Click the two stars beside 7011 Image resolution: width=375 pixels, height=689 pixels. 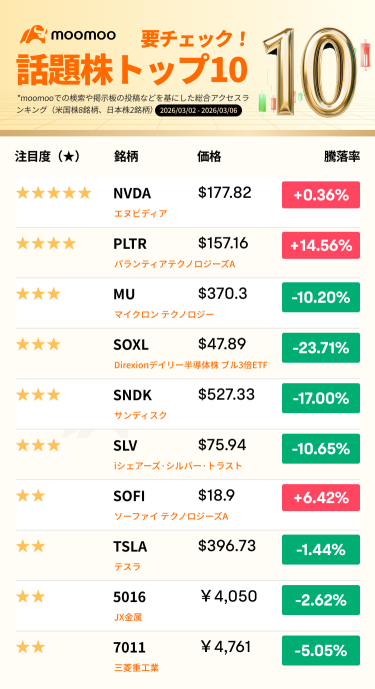(x=30, y=647)
